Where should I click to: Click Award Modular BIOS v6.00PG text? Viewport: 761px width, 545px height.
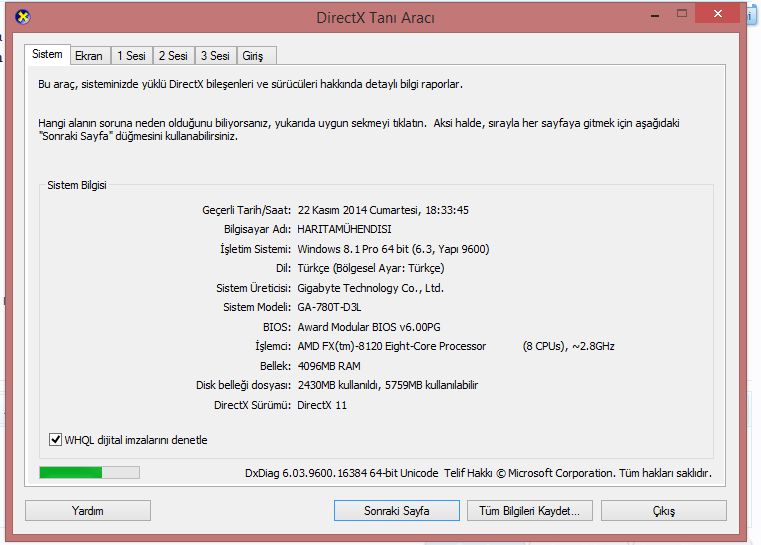pyautogui.click(x=369, y=327)
